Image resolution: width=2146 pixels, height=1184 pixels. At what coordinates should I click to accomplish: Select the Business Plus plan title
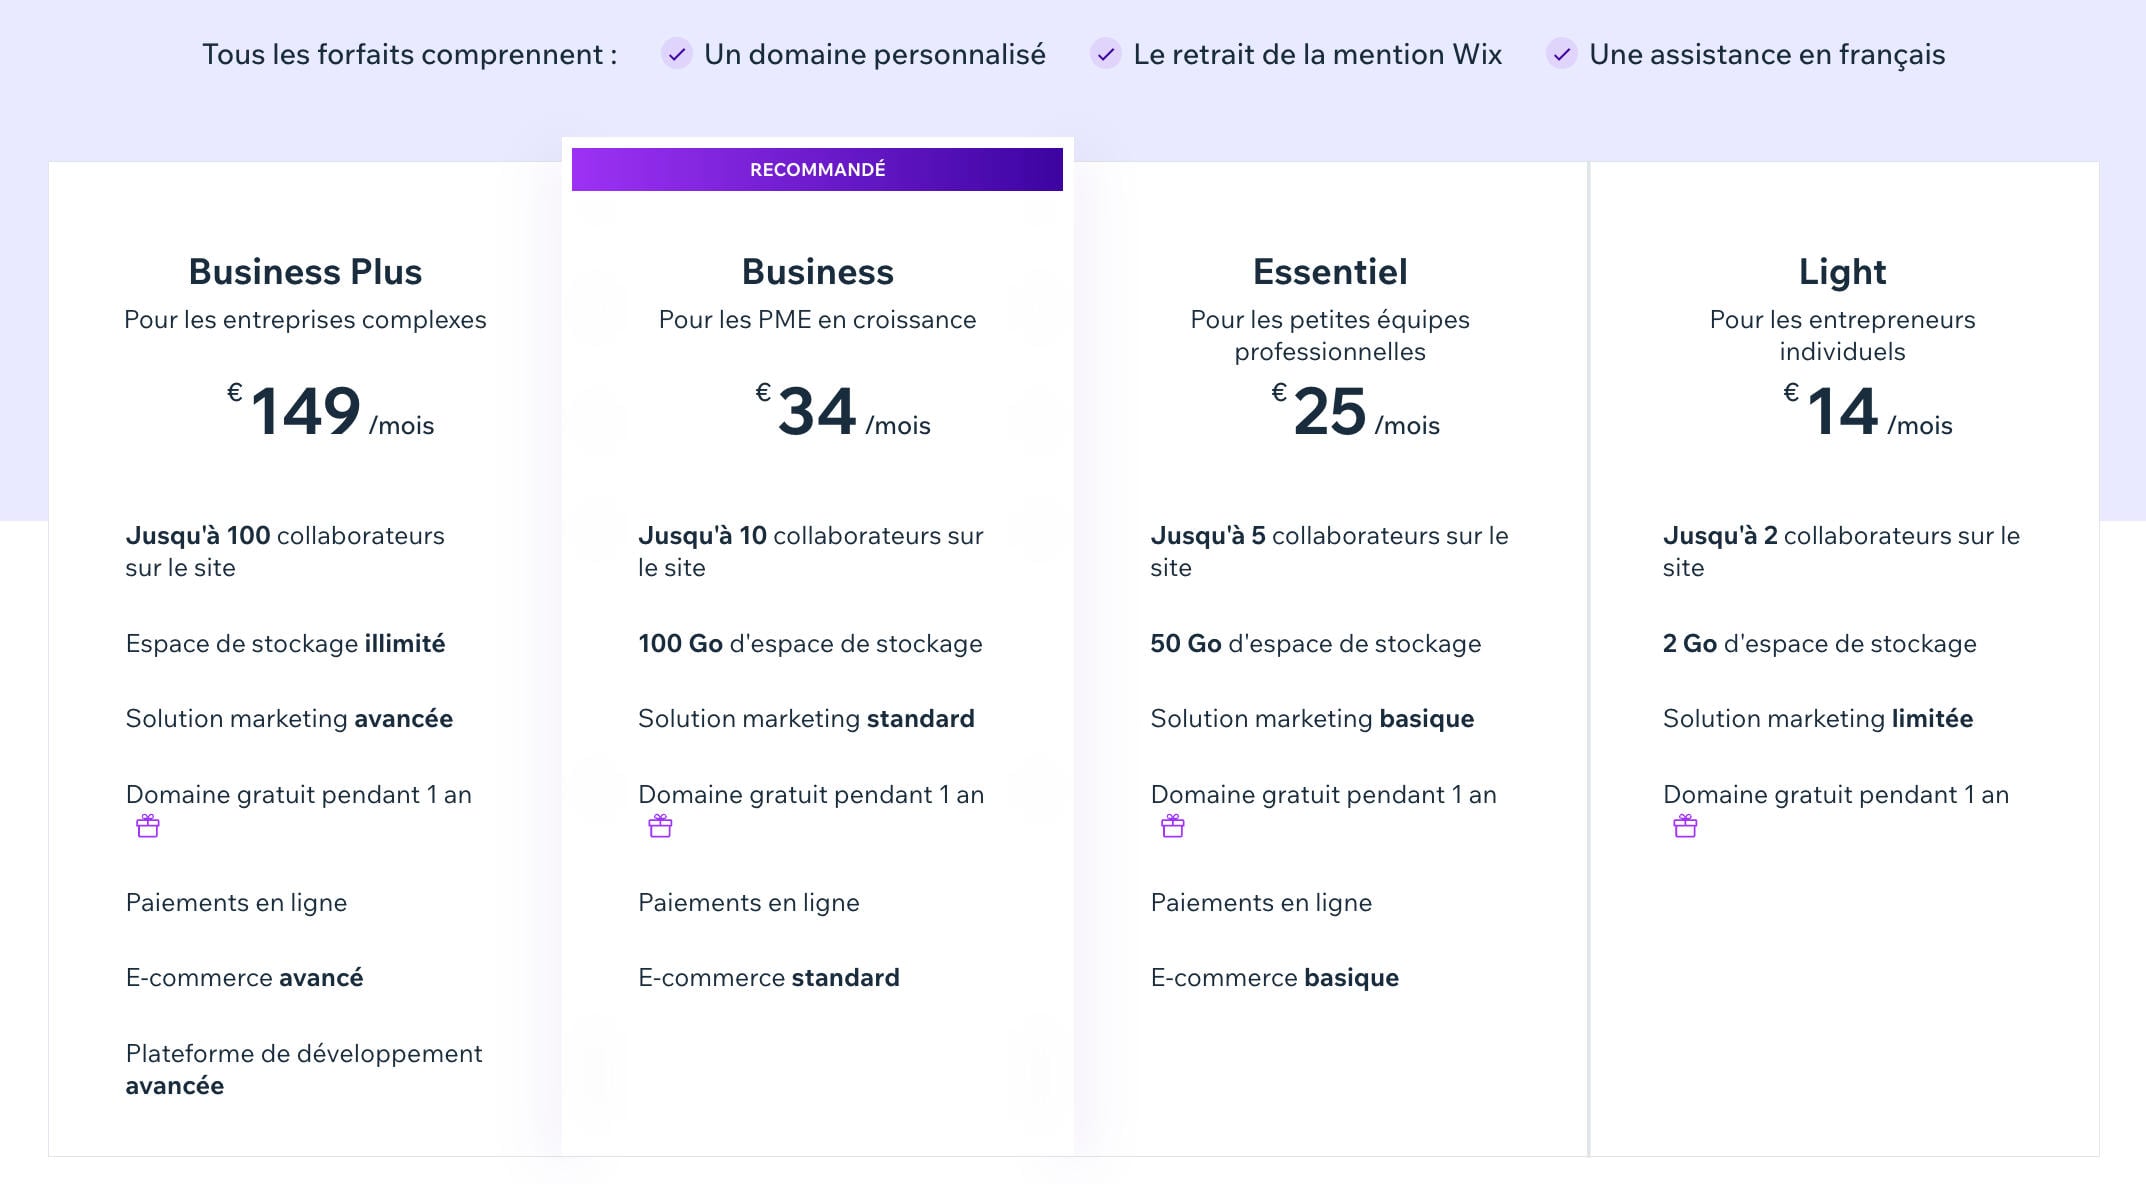pos(305,271)
